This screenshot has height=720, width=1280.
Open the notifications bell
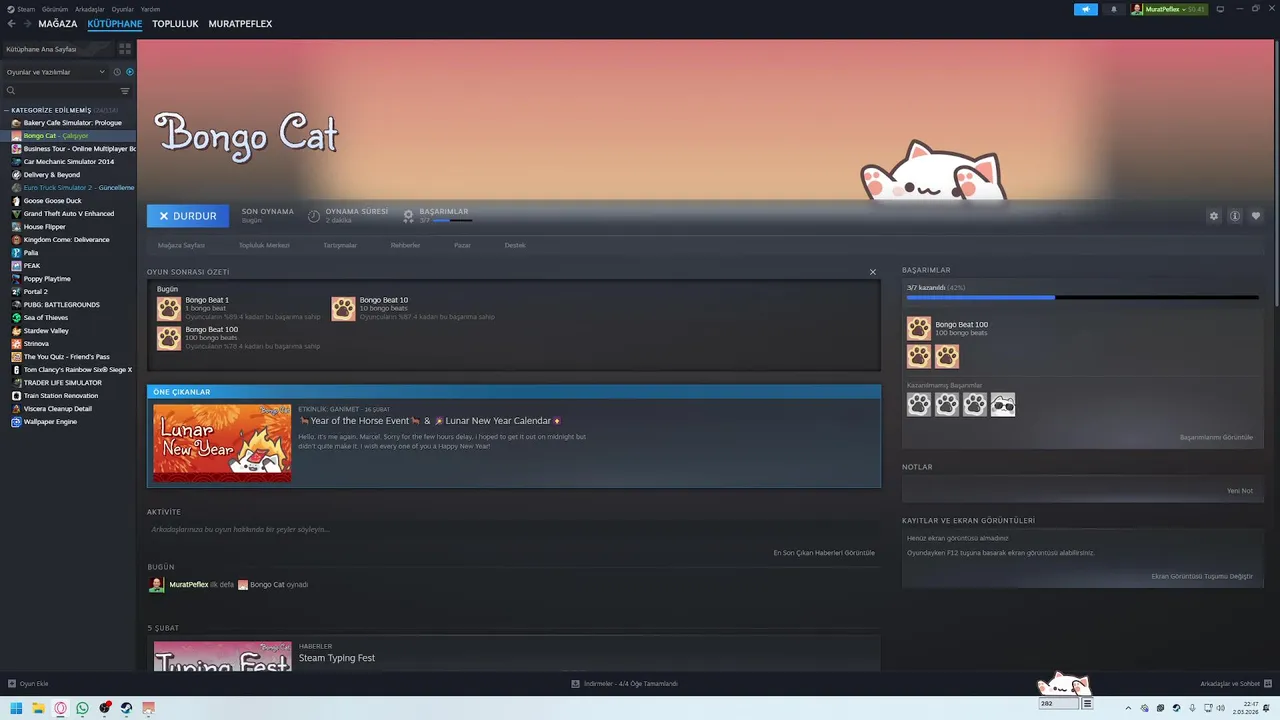pos(1114,9)
